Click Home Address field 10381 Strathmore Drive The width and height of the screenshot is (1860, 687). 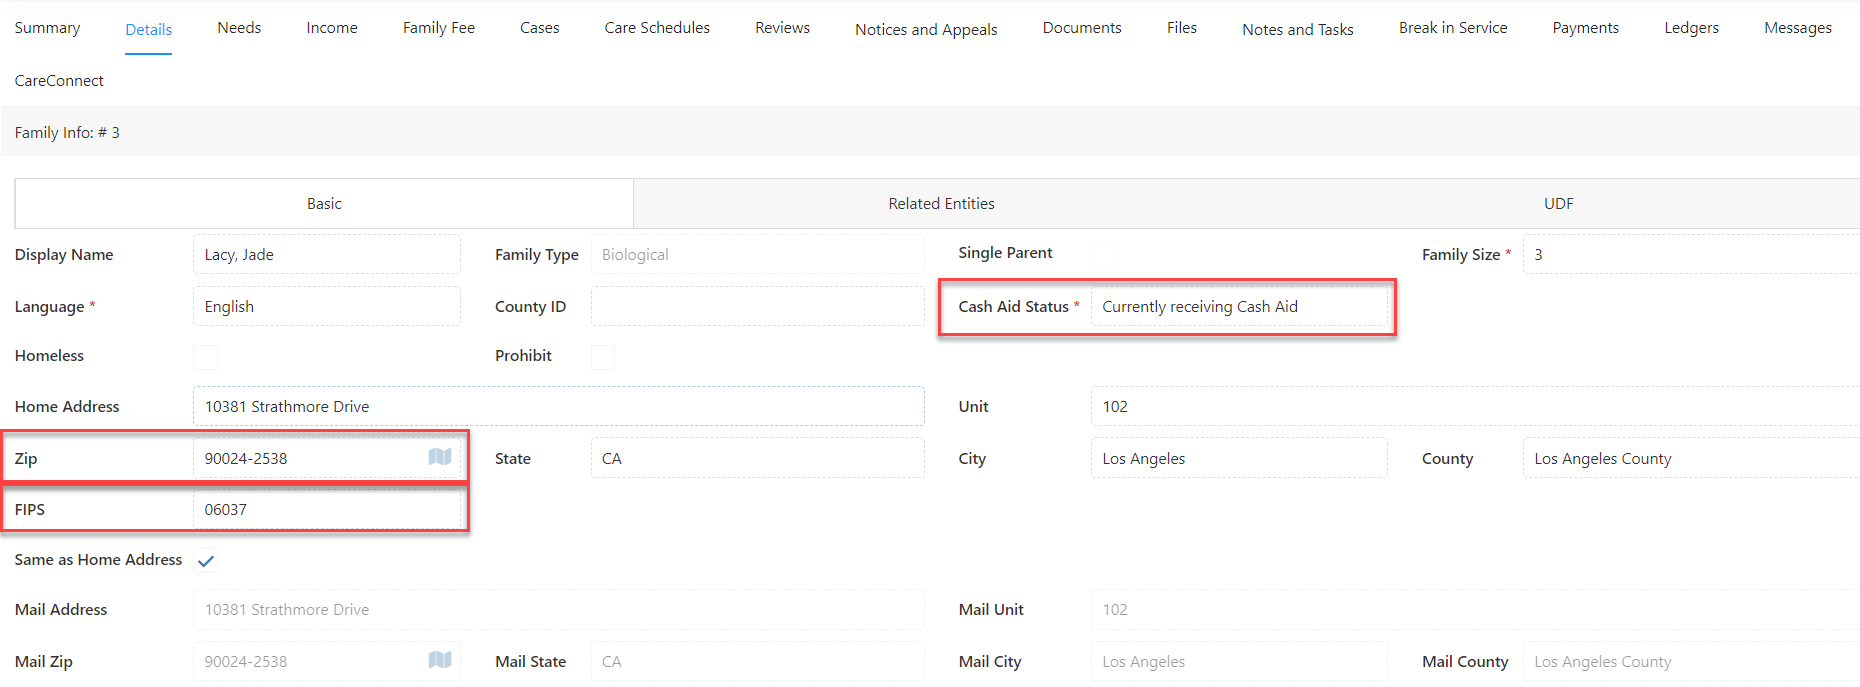coord(558,406)
